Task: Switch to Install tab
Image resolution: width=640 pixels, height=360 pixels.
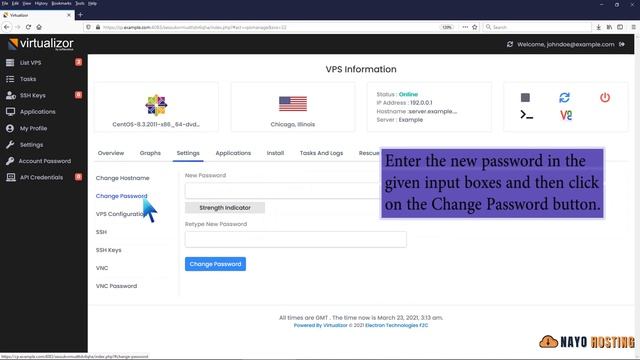Action: 275,153
